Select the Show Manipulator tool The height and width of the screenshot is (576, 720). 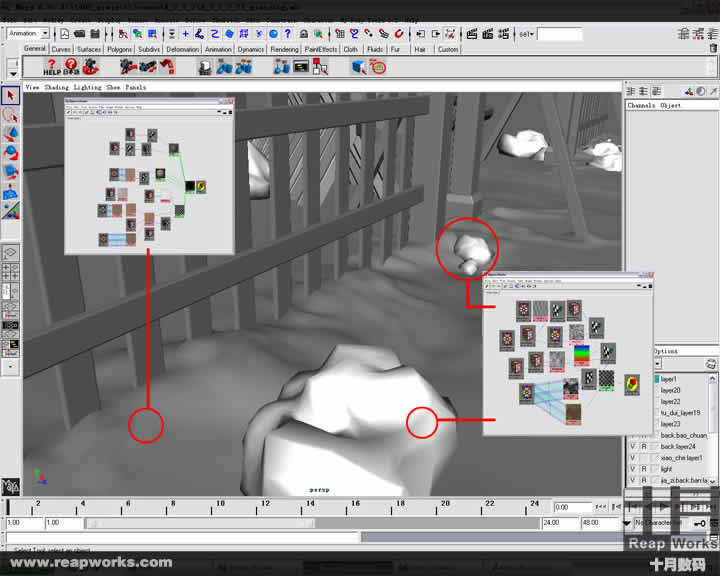11,191
